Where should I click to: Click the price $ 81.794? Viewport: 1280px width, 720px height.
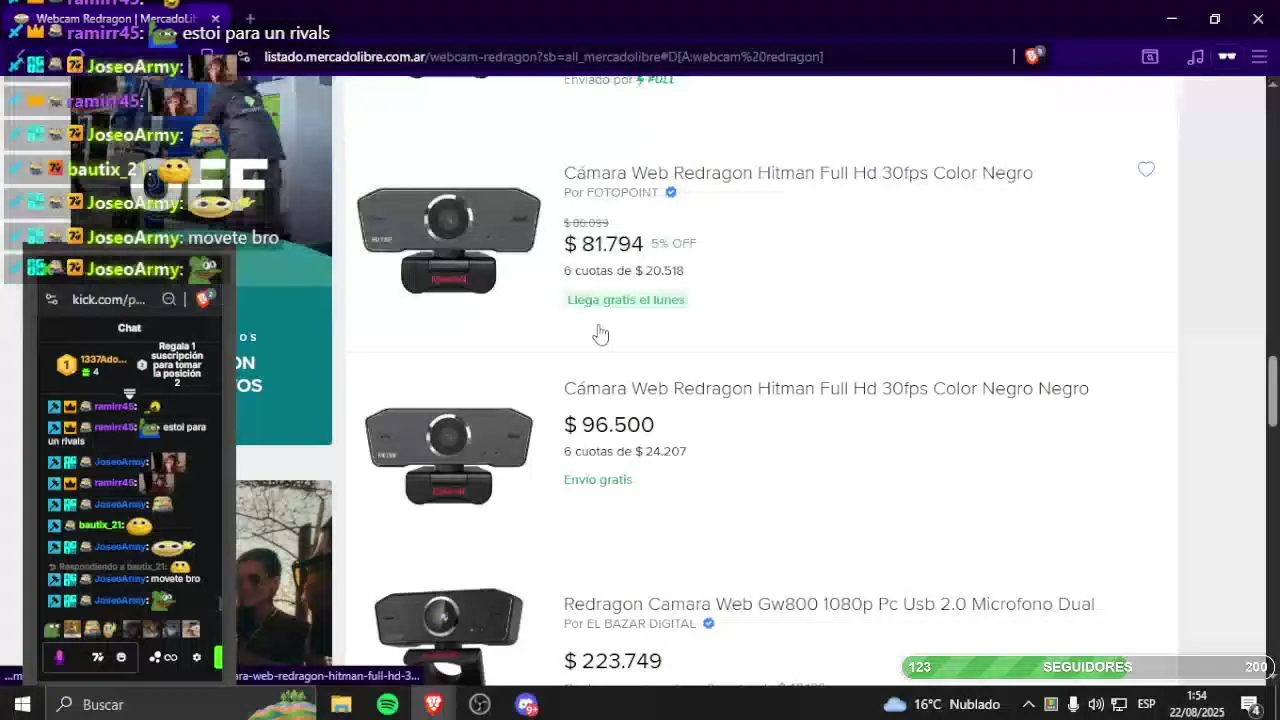pyautogui.click(x=603, y=244)
